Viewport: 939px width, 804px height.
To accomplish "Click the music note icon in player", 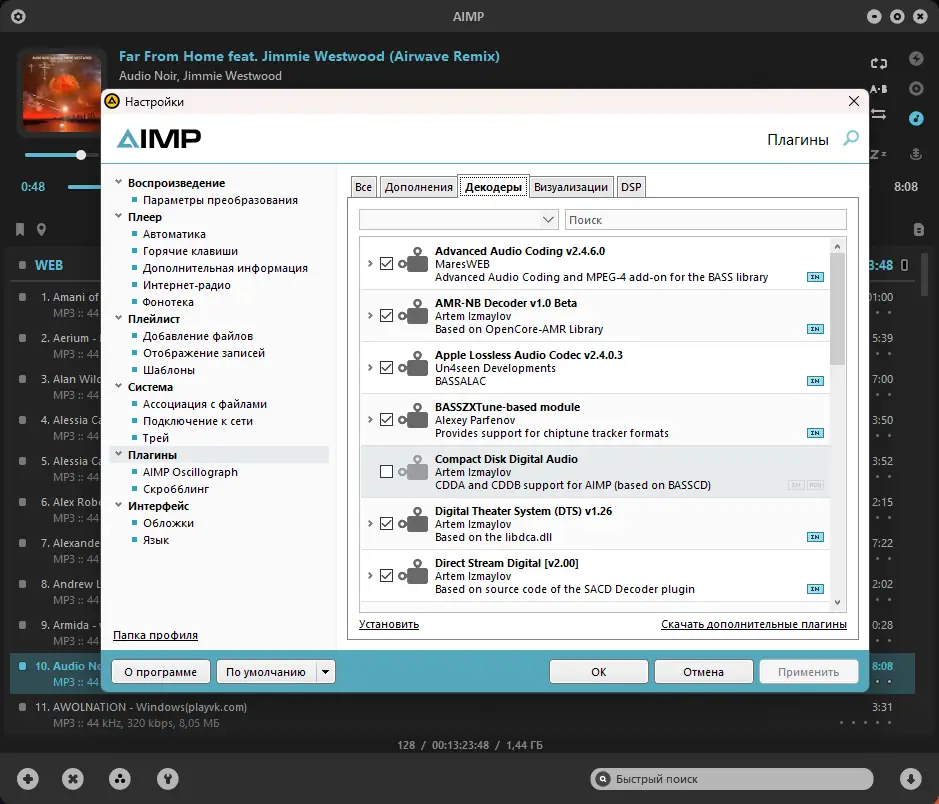I will tap(916, 118).
